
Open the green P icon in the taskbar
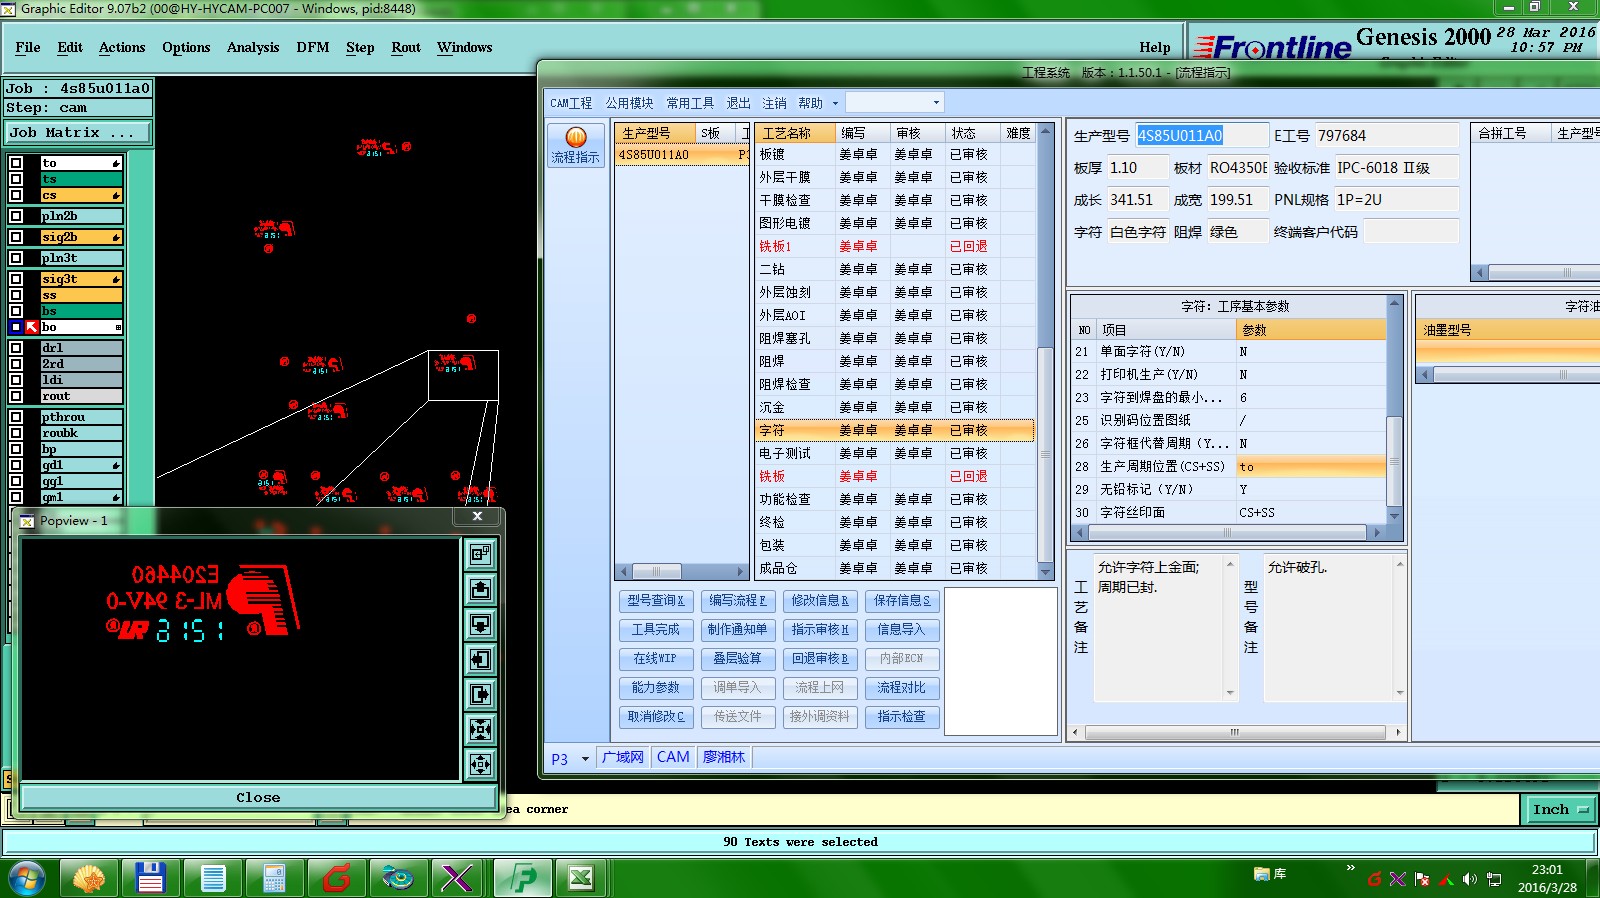click(x=522, y=879)
